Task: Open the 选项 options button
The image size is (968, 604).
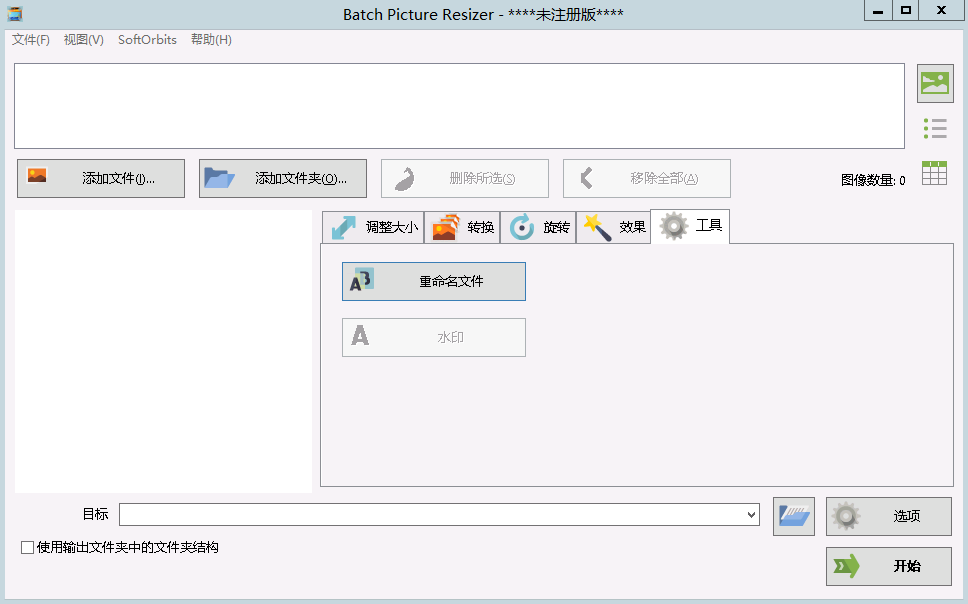Action: 889,516
